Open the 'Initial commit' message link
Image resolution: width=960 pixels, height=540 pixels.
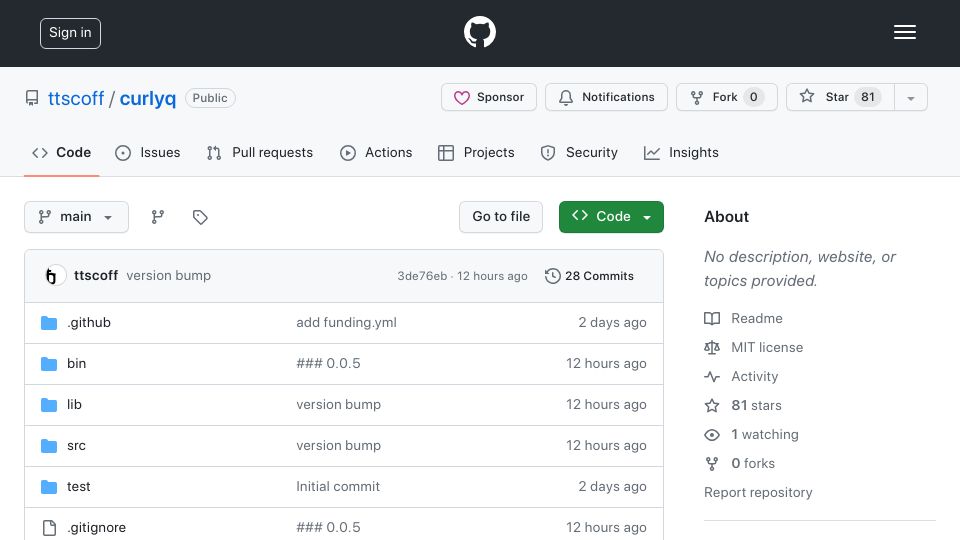(338, 487)
